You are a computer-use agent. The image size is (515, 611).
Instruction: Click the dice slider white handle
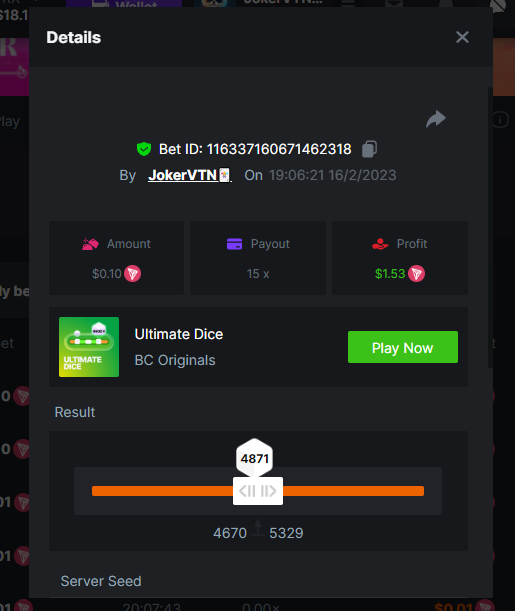pos(258,491)
